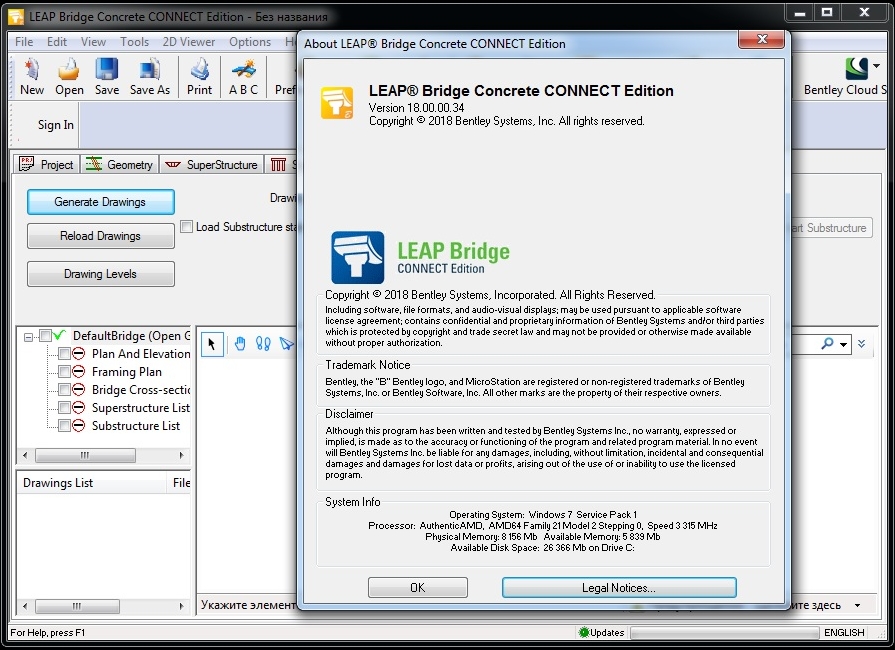Click the Save As toolbar icon
Screen dimensions: 895x650
pos(150,69)
